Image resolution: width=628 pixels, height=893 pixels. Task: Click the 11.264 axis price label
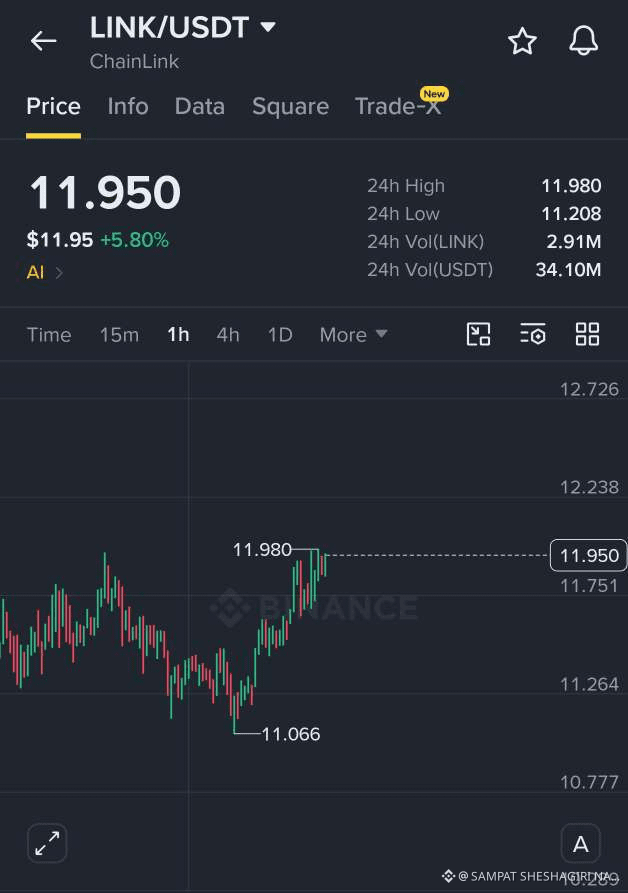[x=589, y=684]
